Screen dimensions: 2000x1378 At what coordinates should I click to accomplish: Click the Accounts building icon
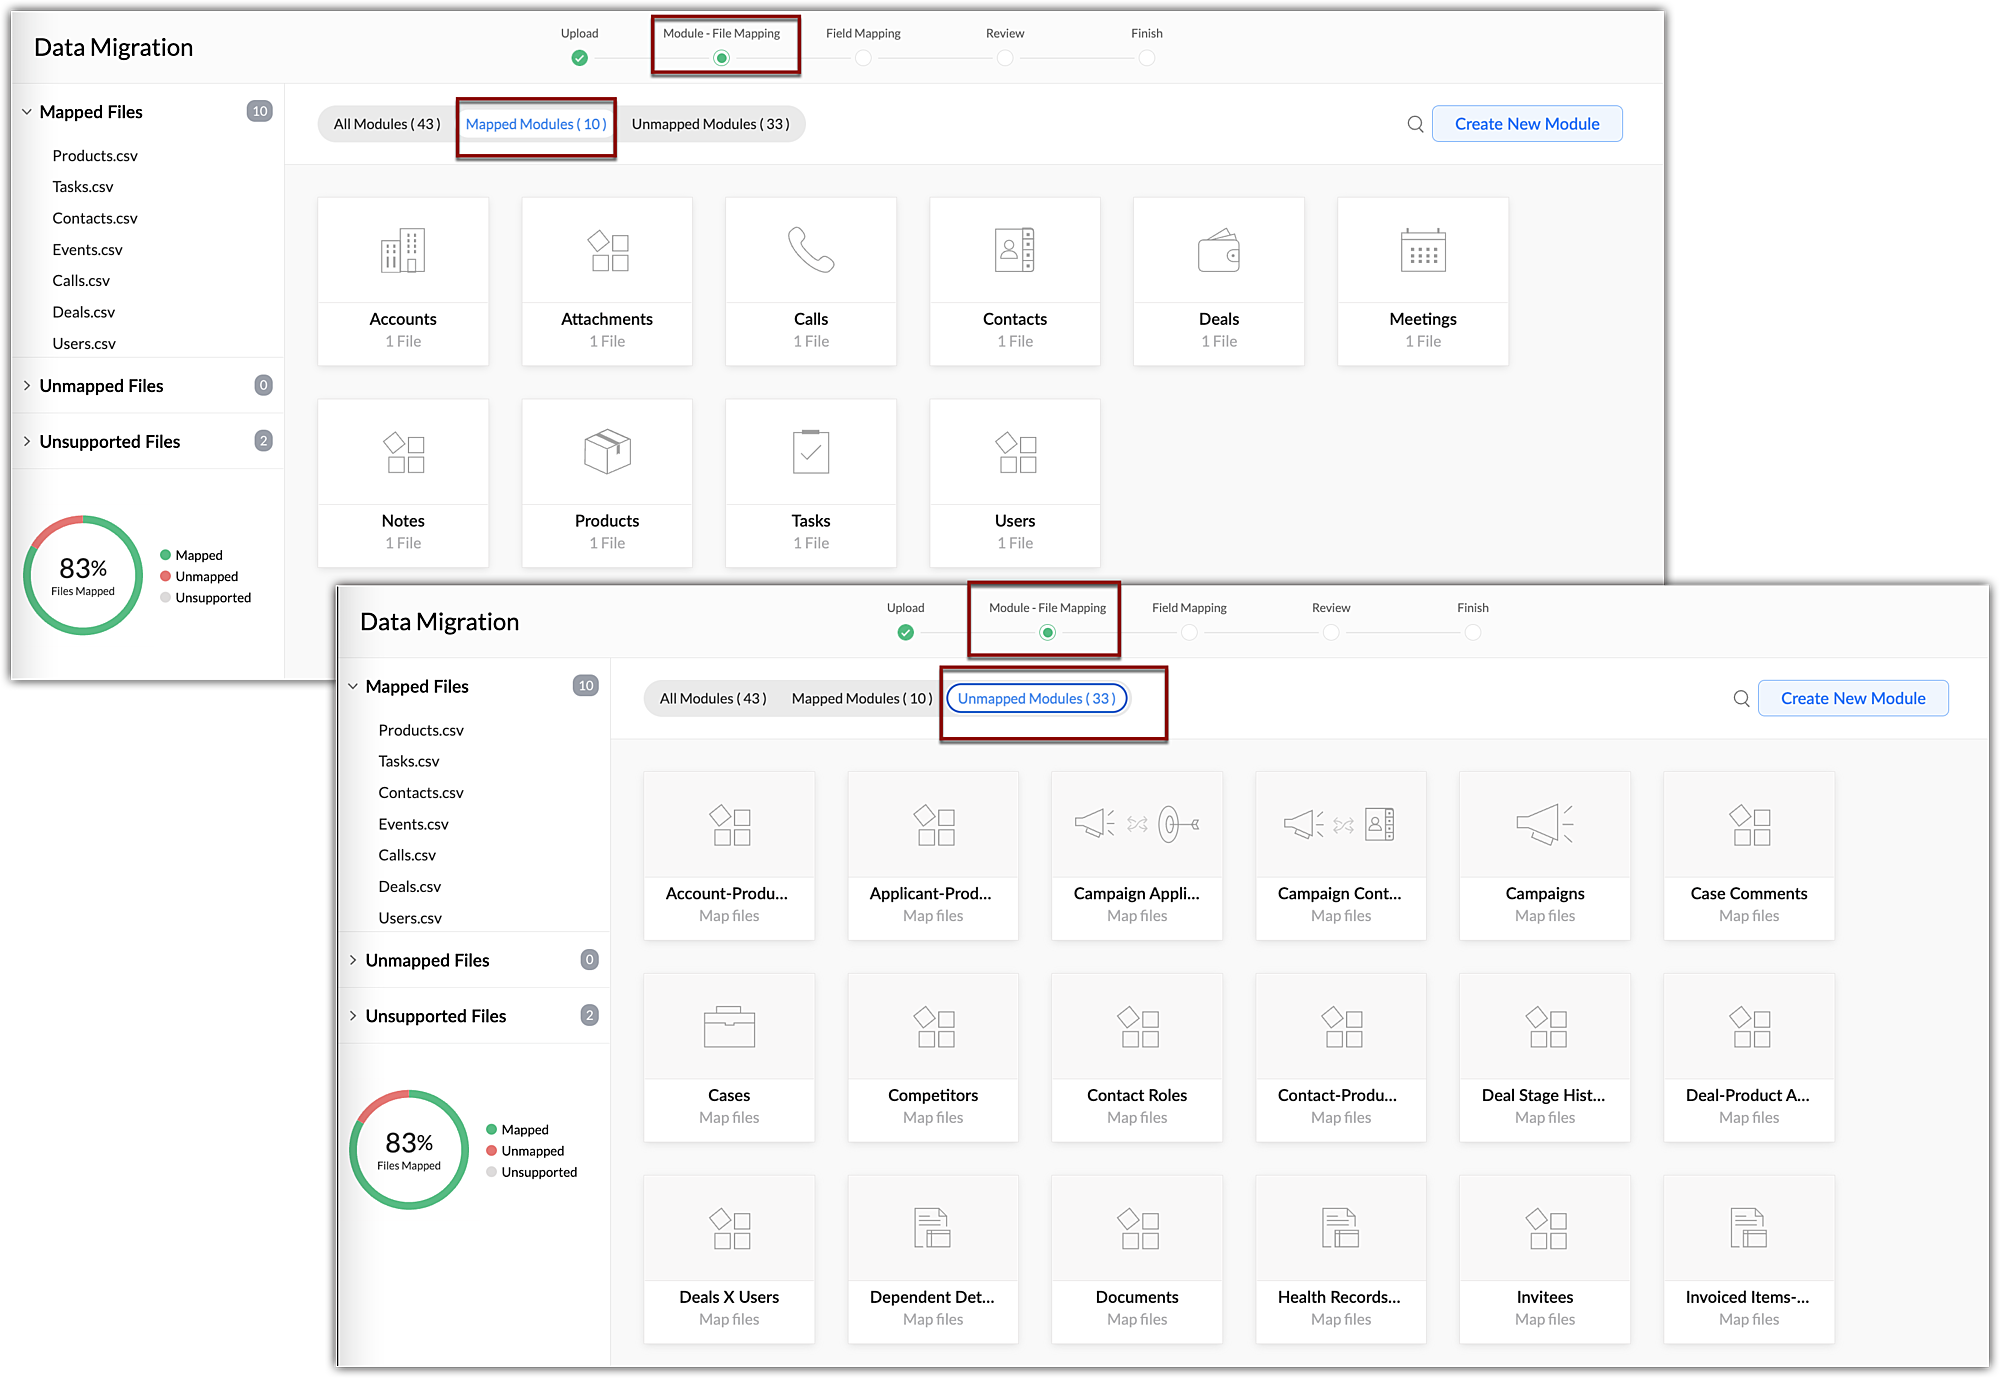pos(403,251)
